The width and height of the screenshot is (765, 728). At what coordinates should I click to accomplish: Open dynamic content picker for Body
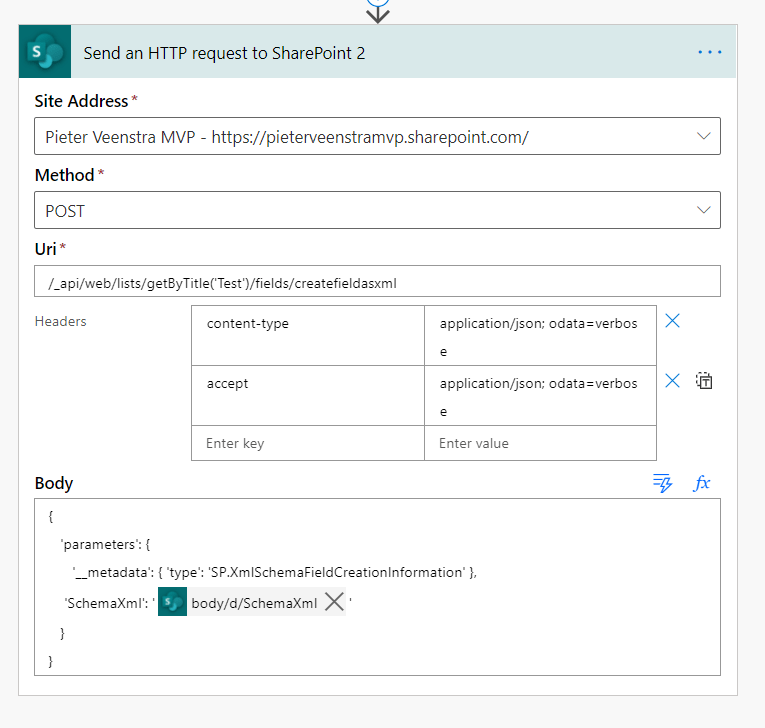pyautogui.click(x=663, y=483)
